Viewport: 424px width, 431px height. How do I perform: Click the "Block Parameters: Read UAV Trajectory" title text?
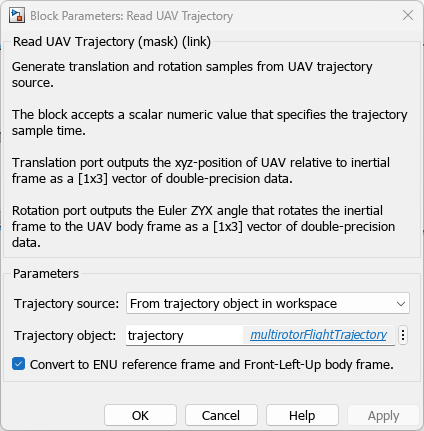click(131, 16)
